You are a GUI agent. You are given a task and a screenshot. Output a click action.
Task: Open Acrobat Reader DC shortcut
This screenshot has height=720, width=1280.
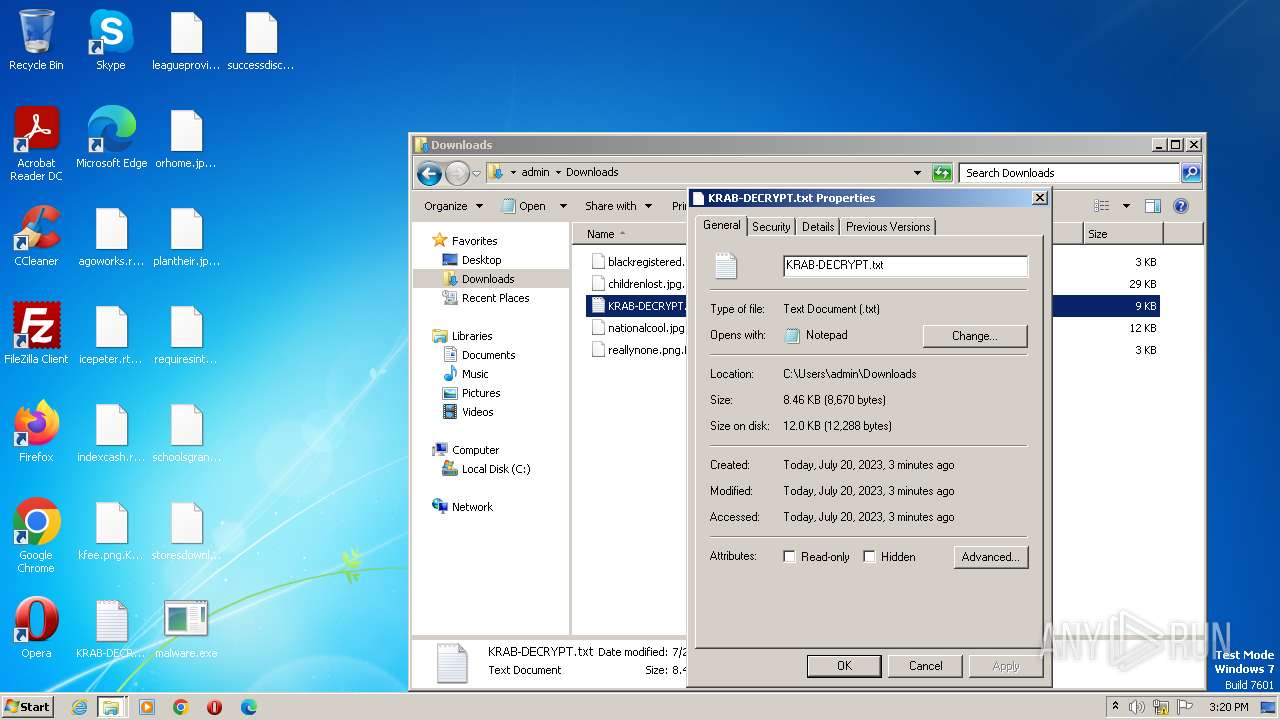[x=36, y=144]
